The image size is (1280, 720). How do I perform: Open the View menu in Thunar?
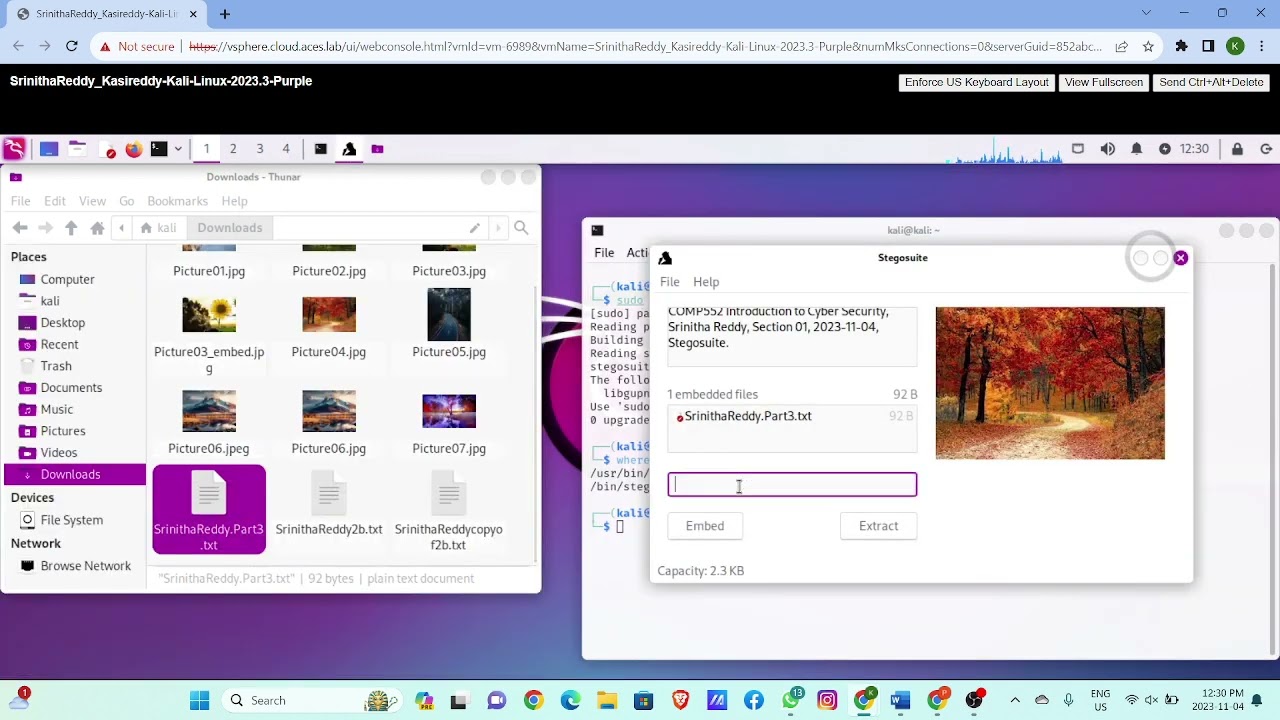(x=92, y=201)
